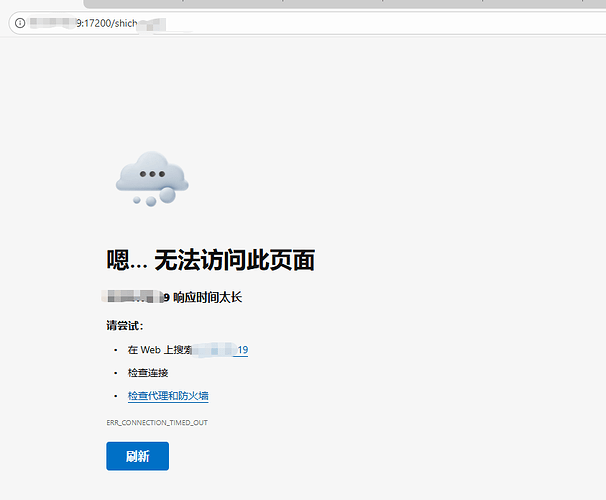
Task: Click the ERR_CONNECTION_TIMED_OUT error code
Action: click(157, 423)
